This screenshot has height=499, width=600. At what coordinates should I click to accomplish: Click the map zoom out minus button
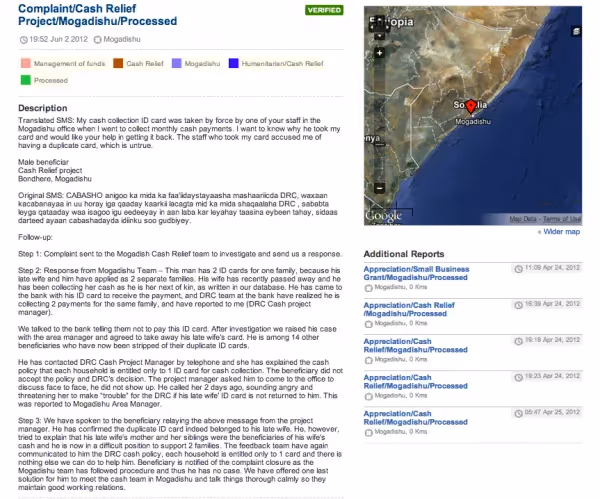coord(379,188)
